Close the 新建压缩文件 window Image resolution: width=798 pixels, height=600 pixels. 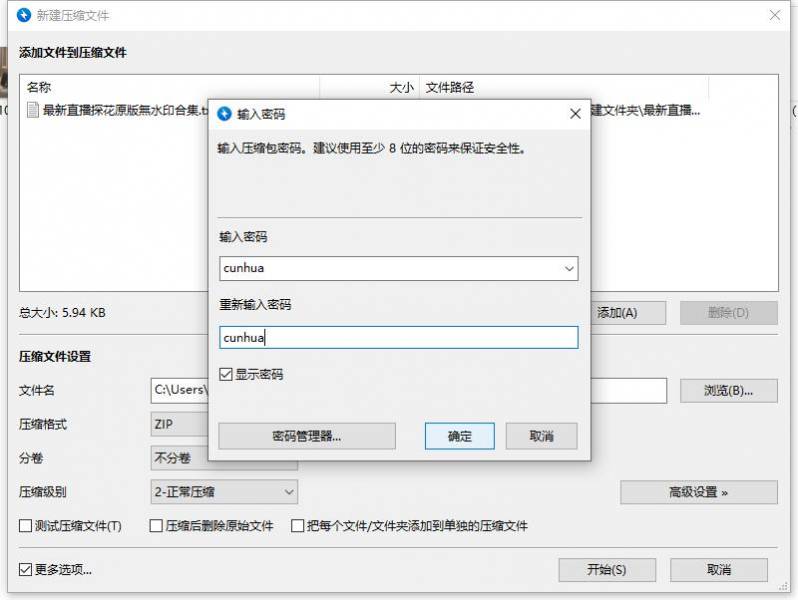[774, 16]
